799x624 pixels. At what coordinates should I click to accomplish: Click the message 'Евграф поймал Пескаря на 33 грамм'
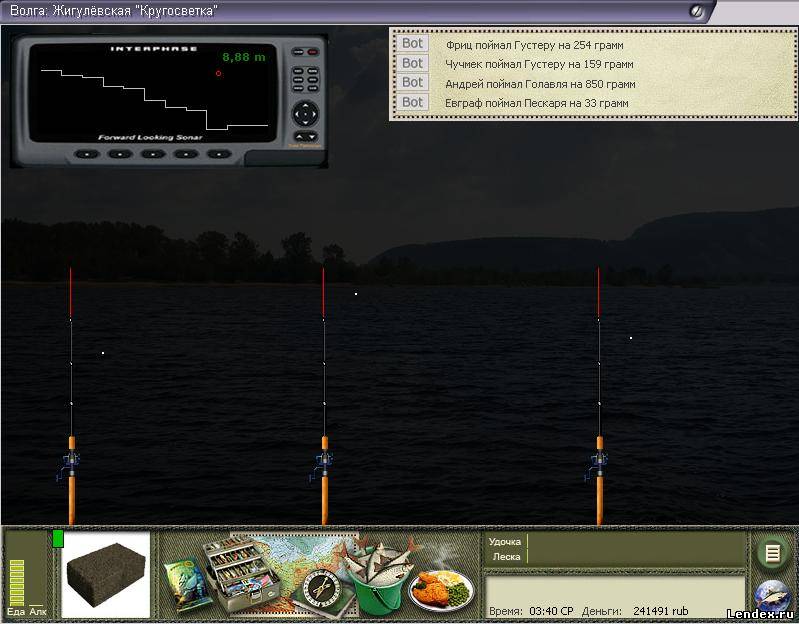pyautogui.click(x=537, y=103)
